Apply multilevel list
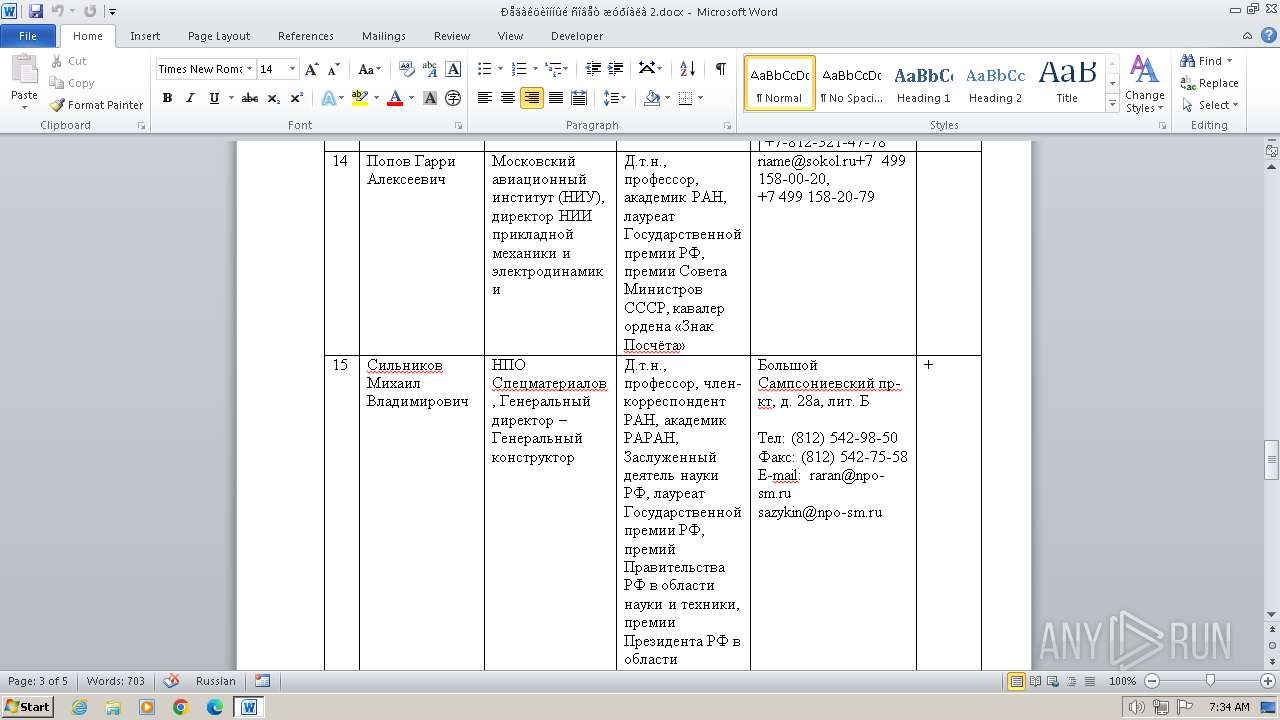This screenshot has width=1280, height=720. pyautogui.click(x=553, y=69)
